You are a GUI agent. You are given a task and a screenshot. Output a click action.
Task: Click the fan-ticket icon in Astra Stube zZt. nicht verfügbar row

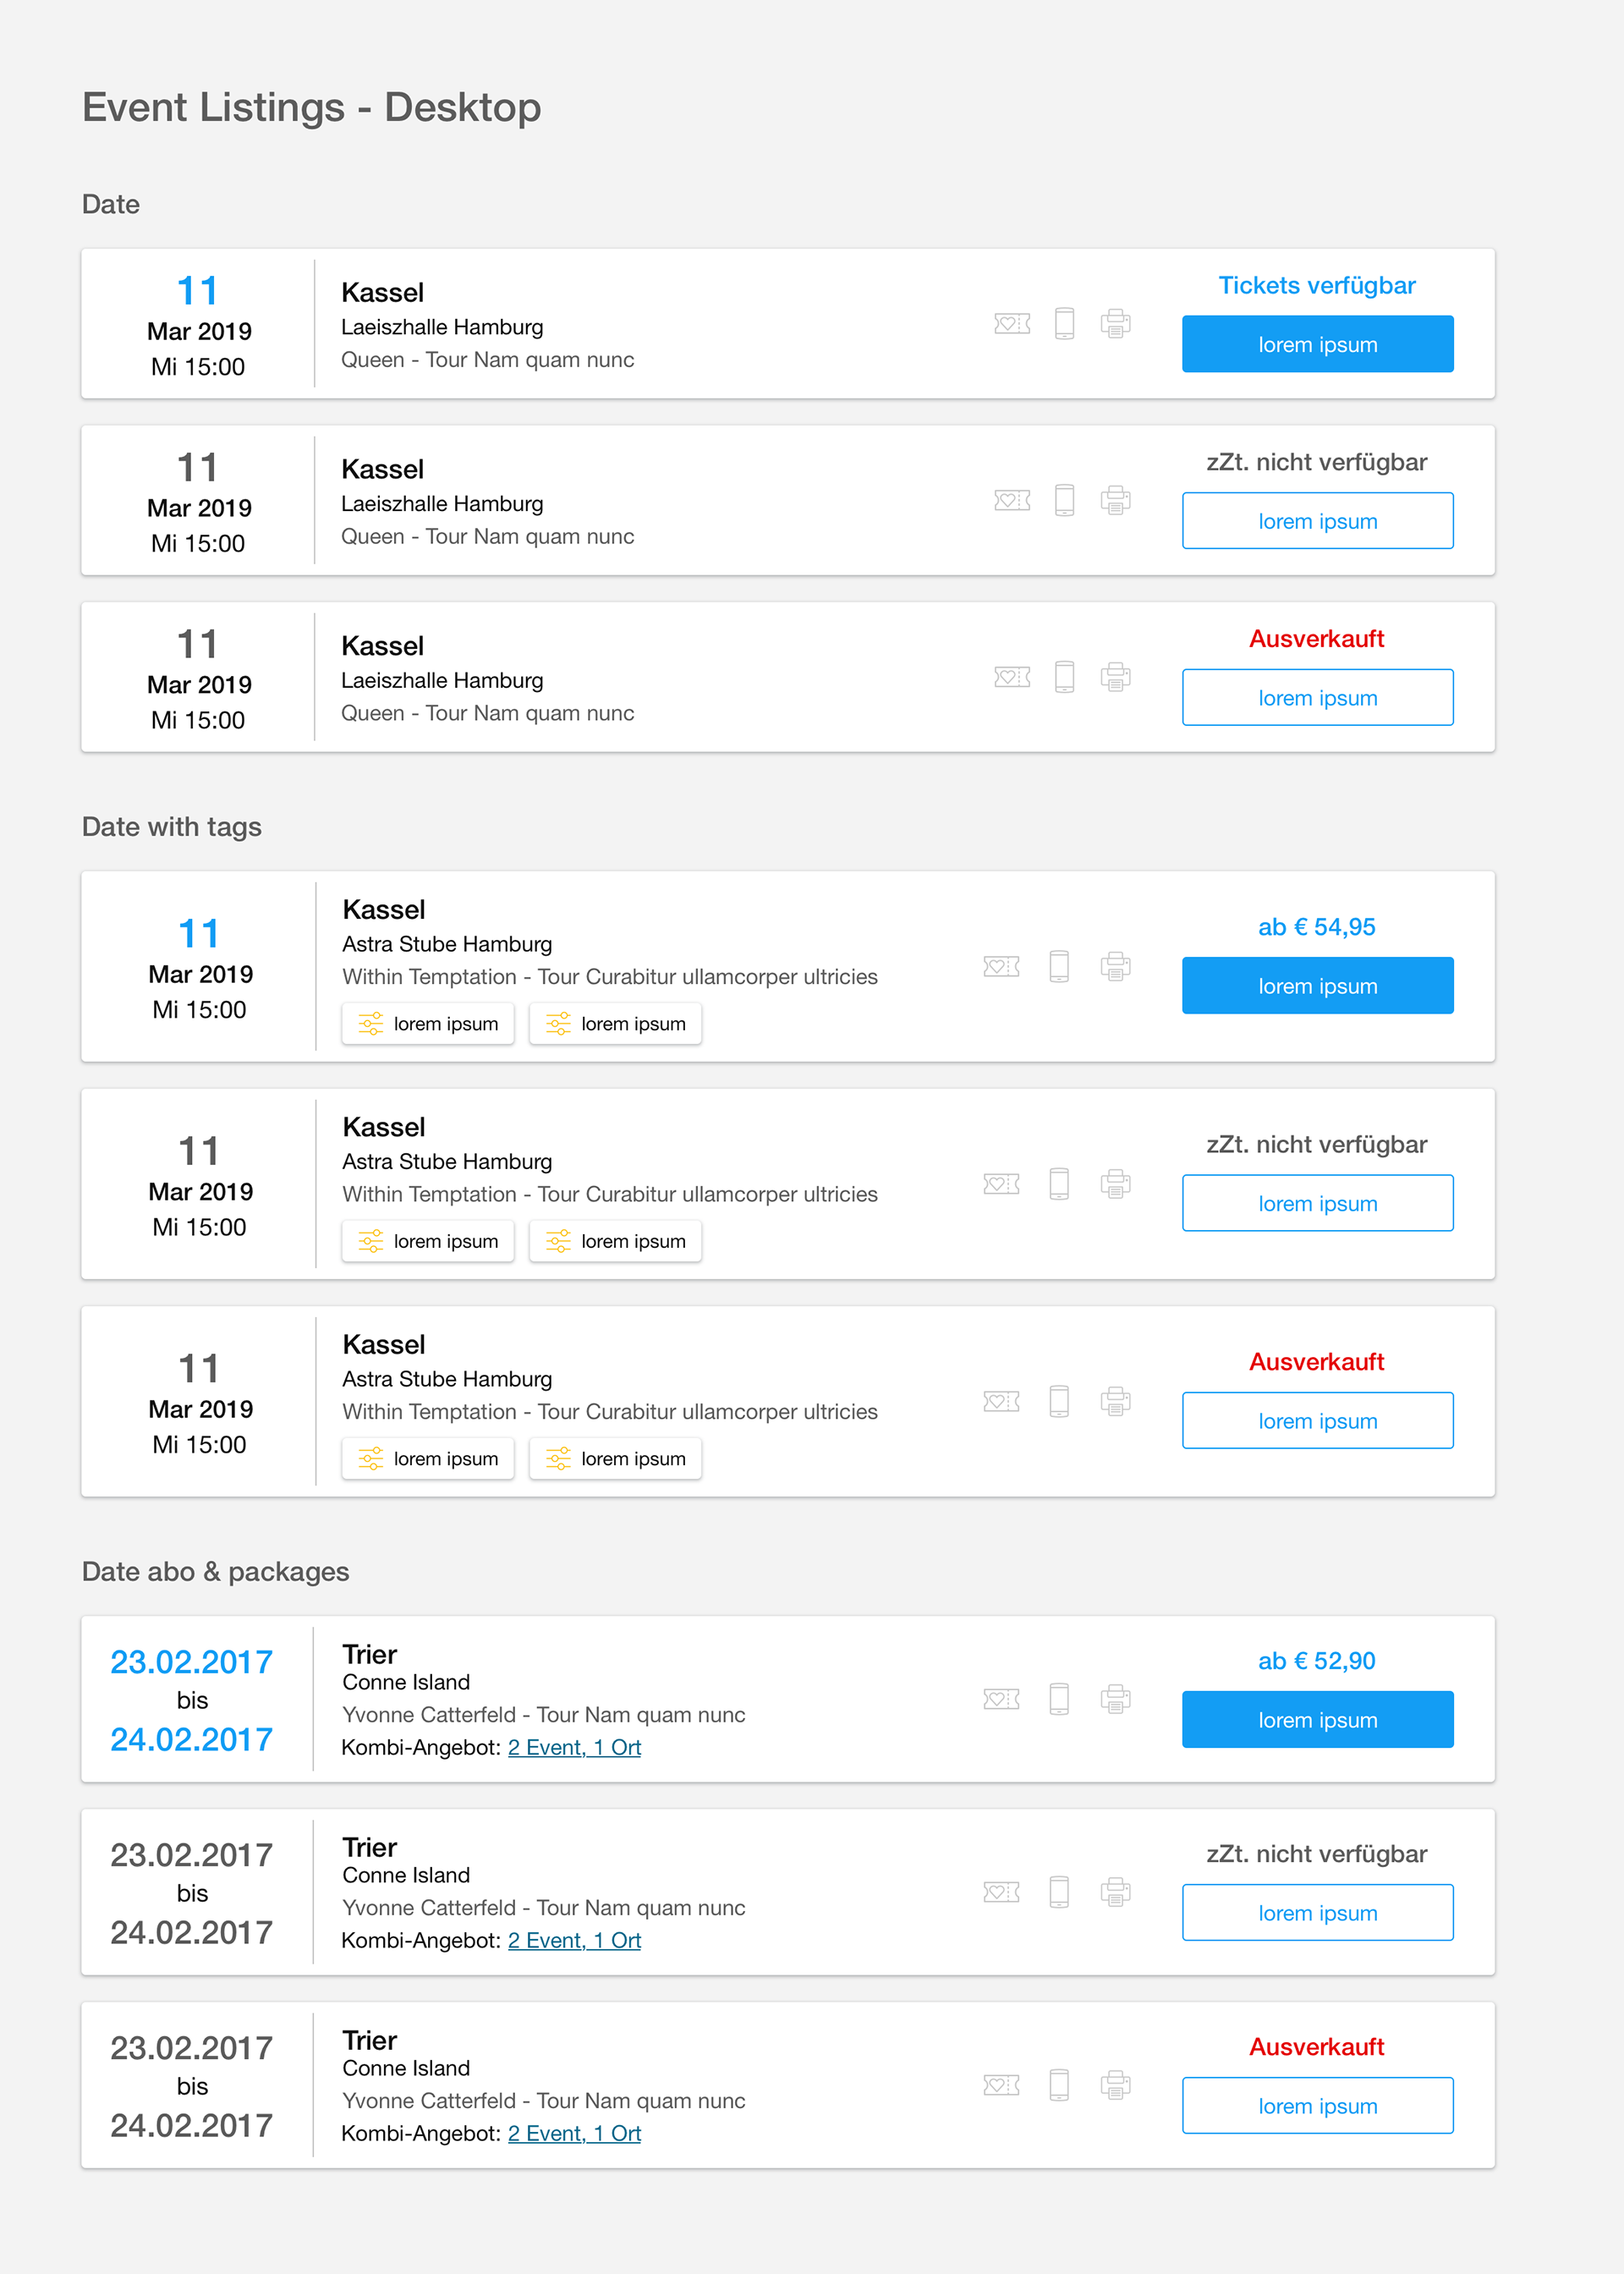(1001, 1184)
